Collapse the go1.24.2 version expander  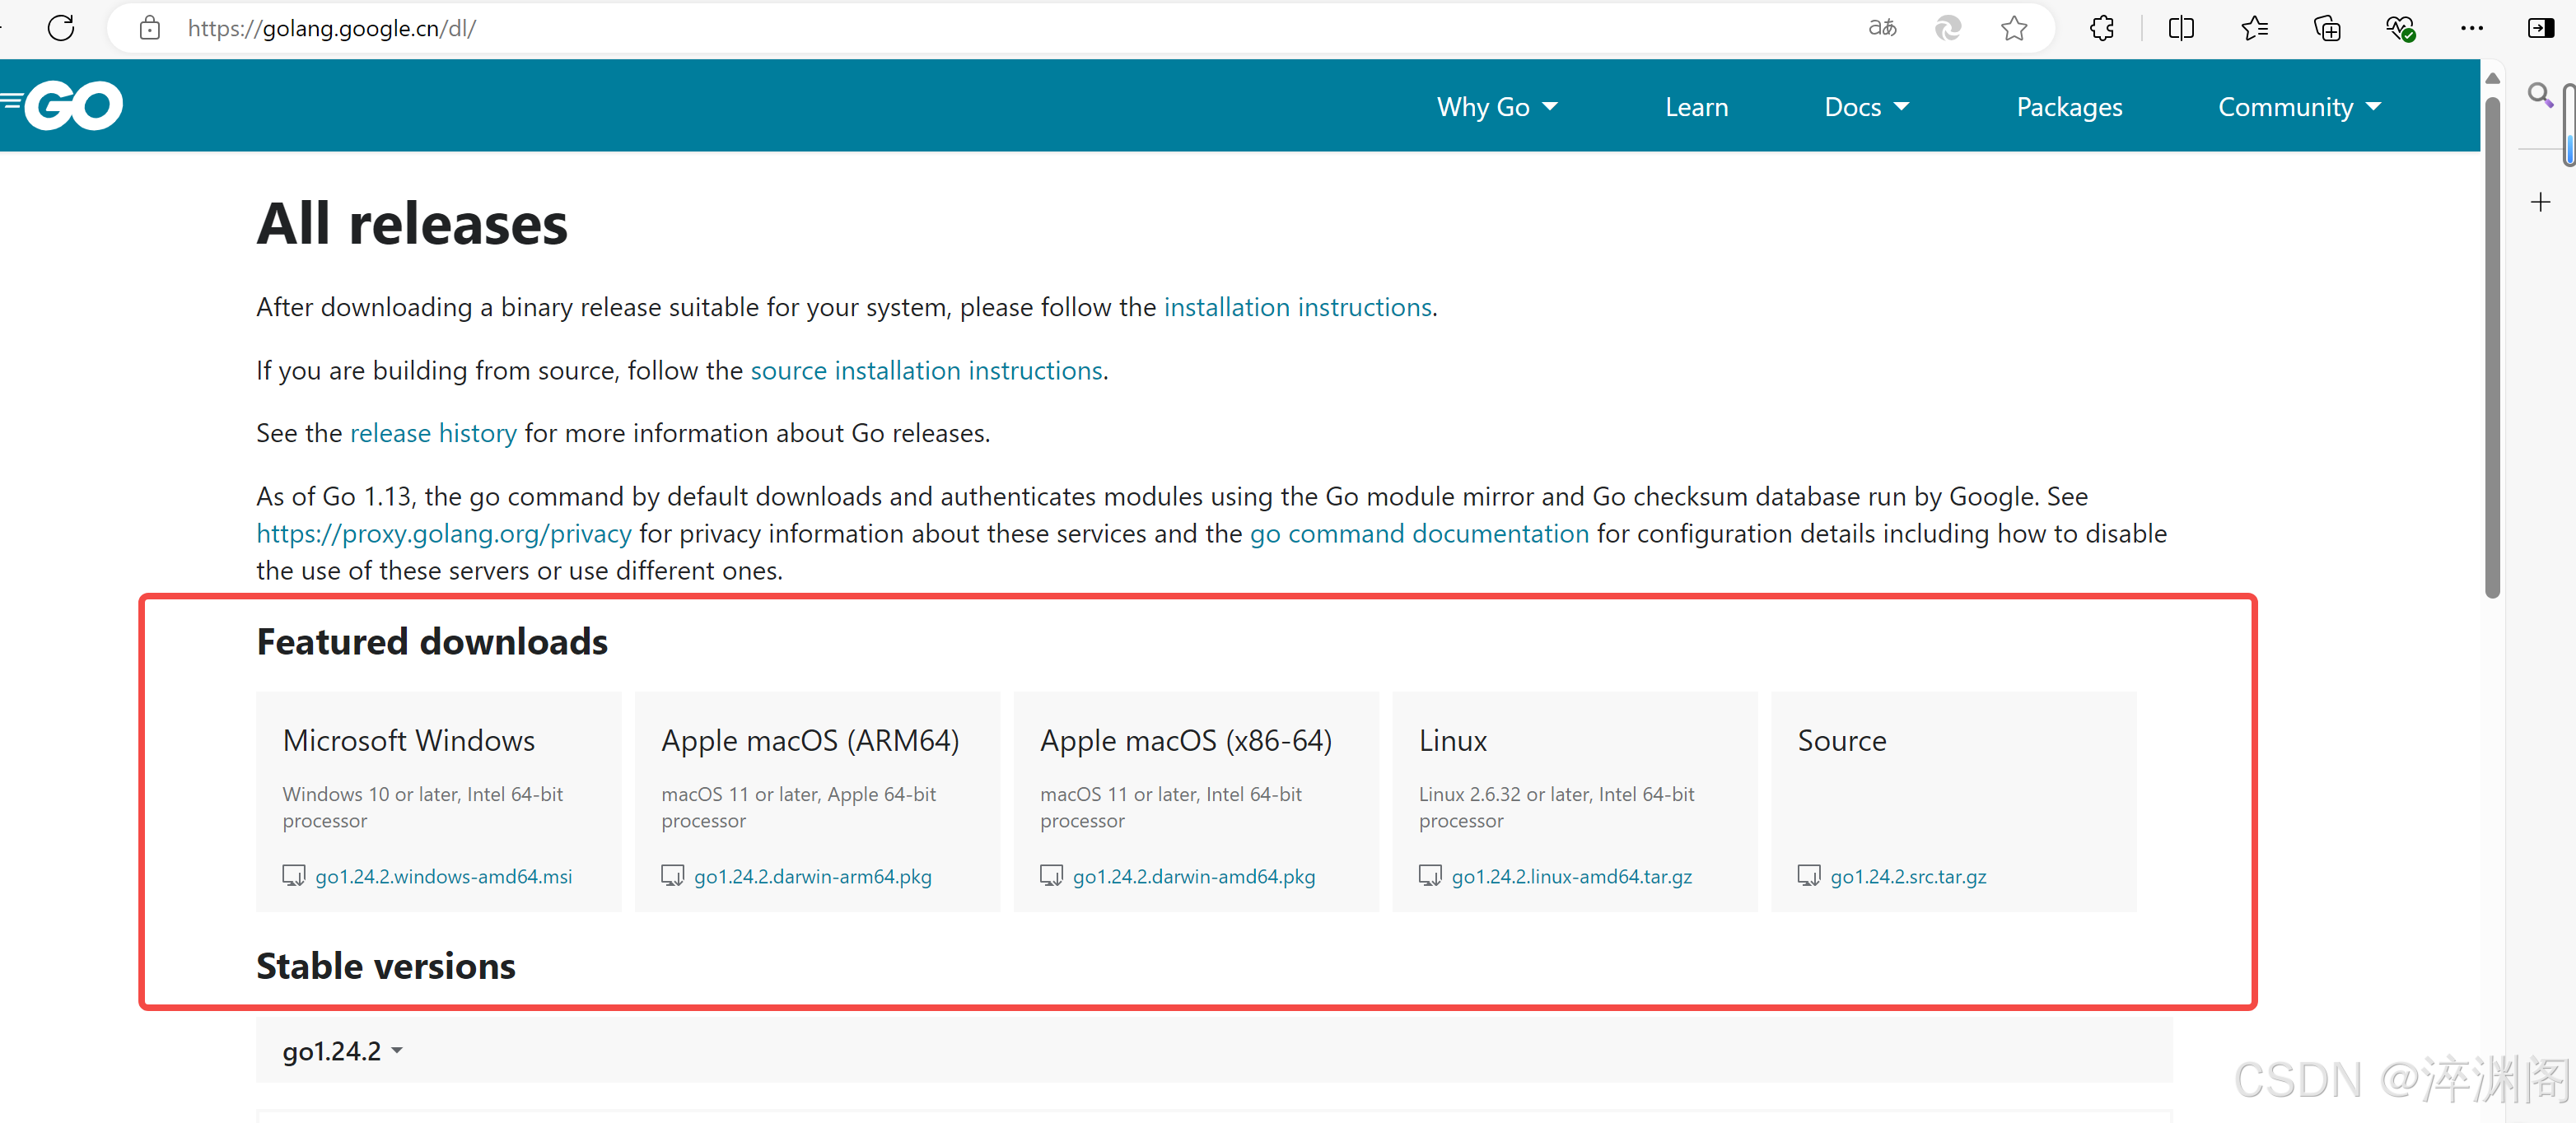click(x=342, y=1051)
